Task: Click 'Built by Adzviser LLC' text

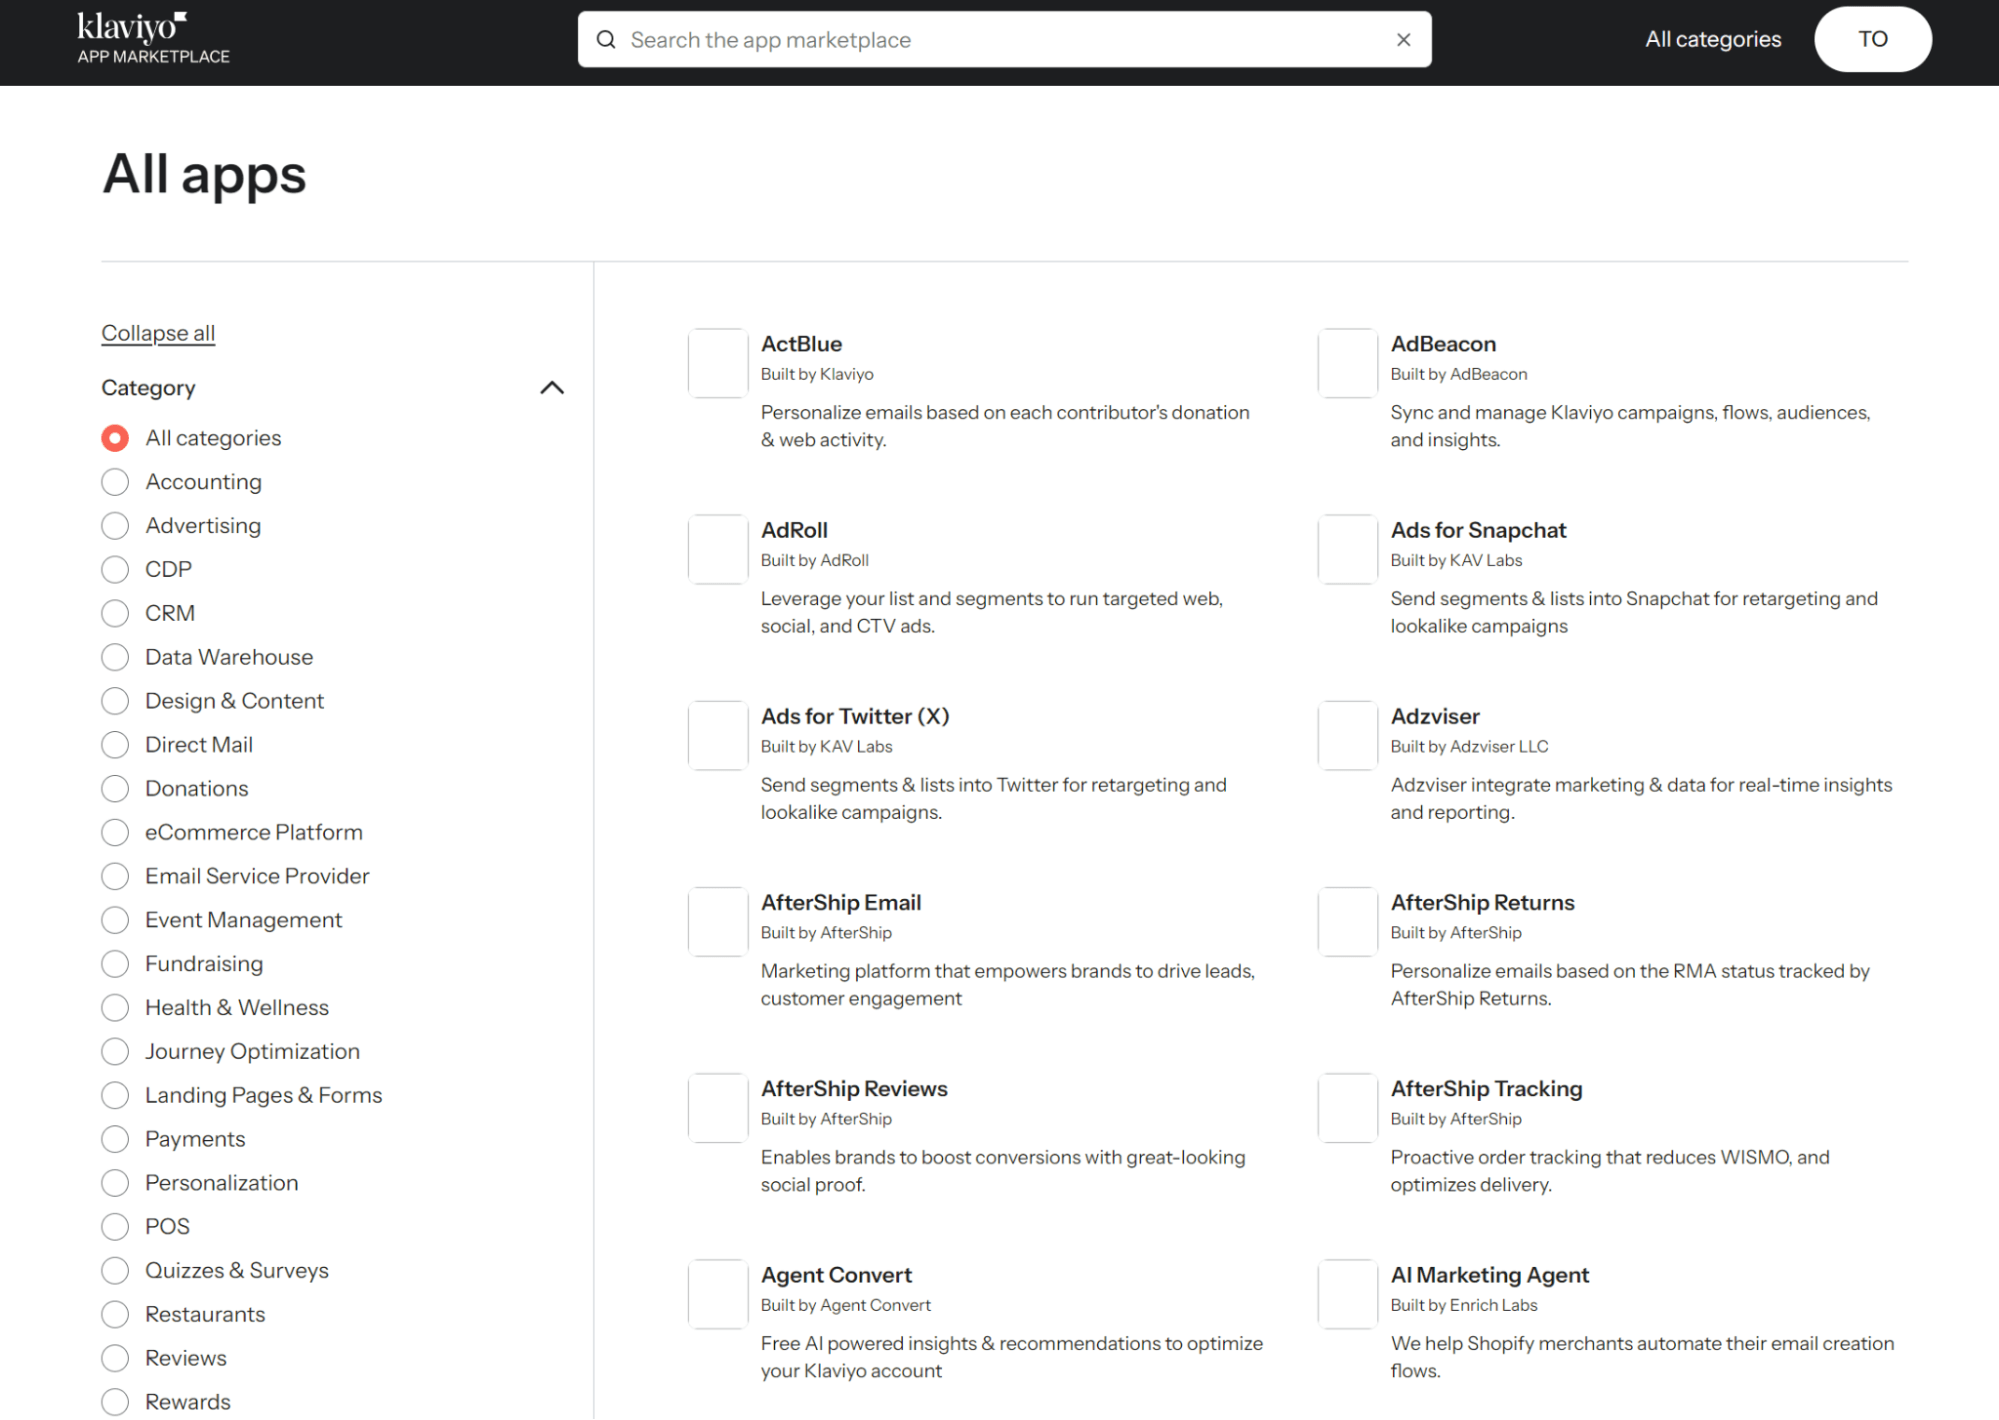Action: [x=1469, y=746]
